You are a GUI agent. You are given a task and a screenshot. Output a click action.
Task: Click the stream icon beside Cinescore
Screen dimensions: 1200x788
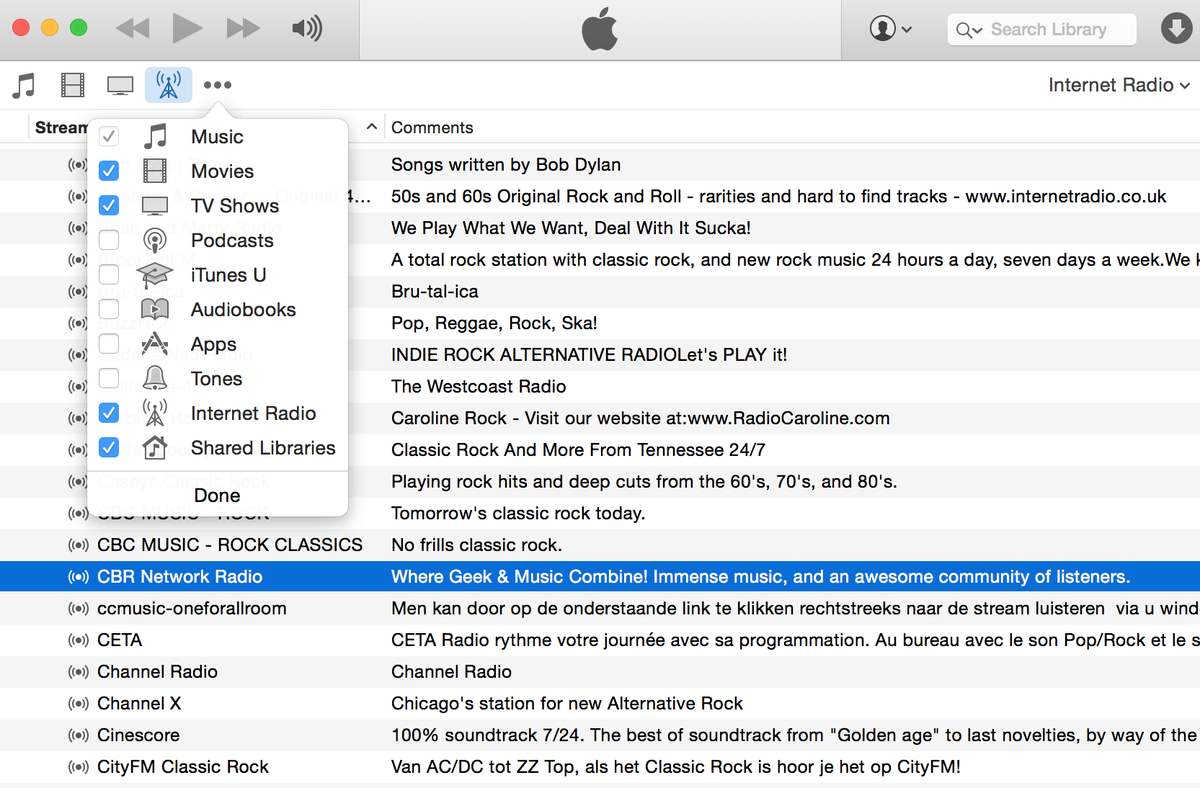tap(78, 735)
